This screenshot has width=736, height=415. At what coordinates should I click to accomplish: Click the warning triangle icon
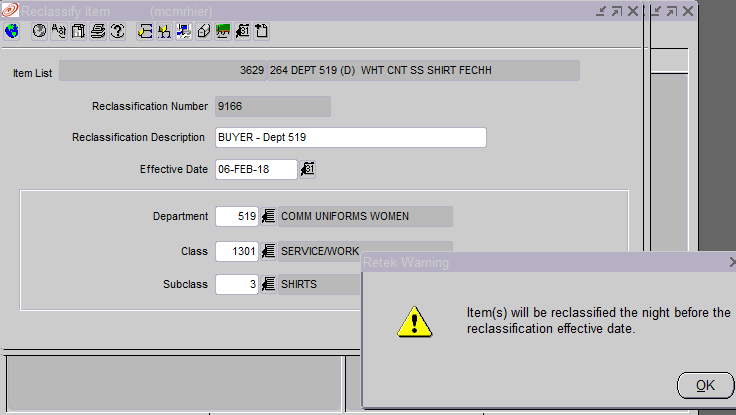click(414, 322)
